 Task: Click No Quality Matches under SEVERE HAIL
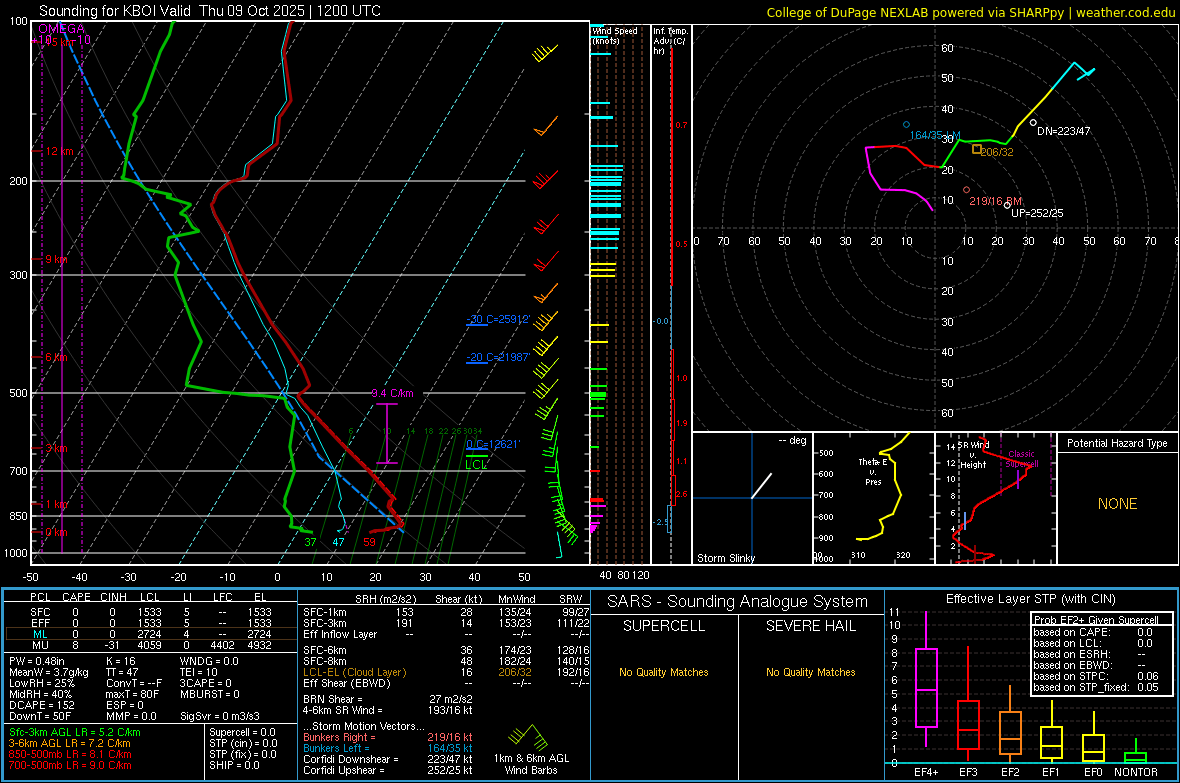(x=810, y=672)
